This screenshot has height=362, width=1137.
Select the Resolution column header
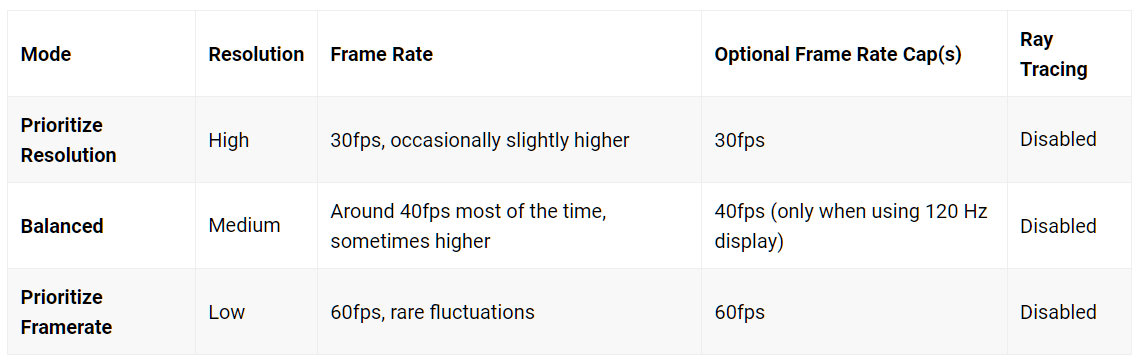[256, 54]
